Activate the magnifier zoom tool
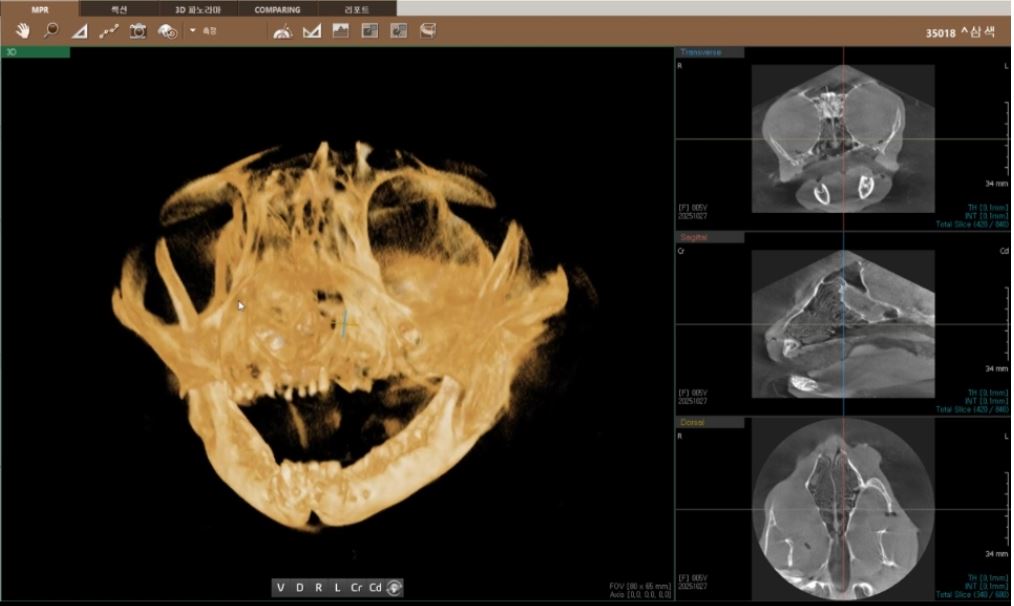1014x606 pixels. [x=51, y=31]
